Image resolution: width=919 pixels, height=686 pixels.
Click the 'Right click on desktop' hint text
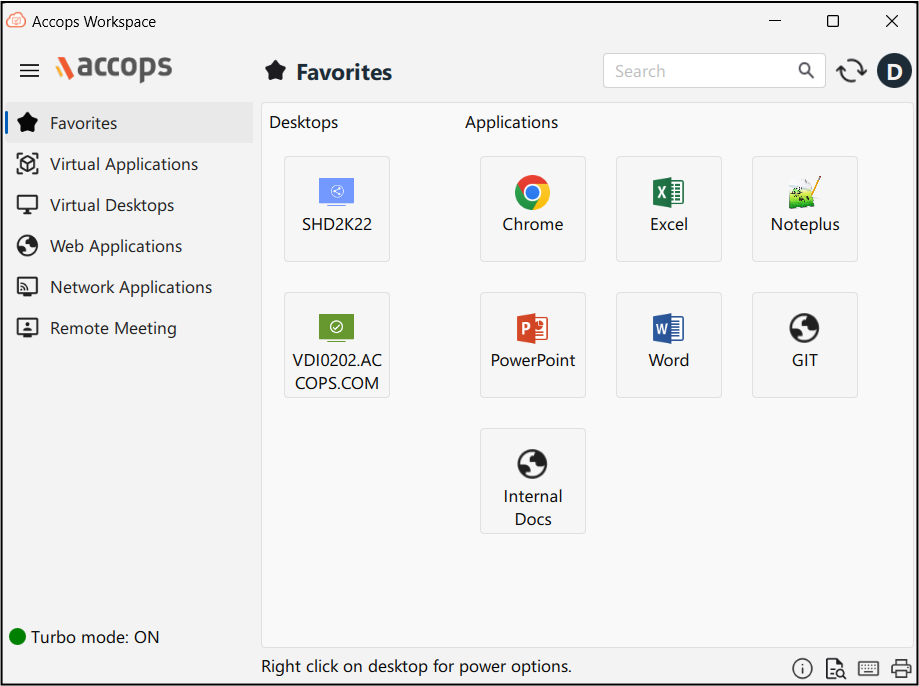(x=416, y=667)
